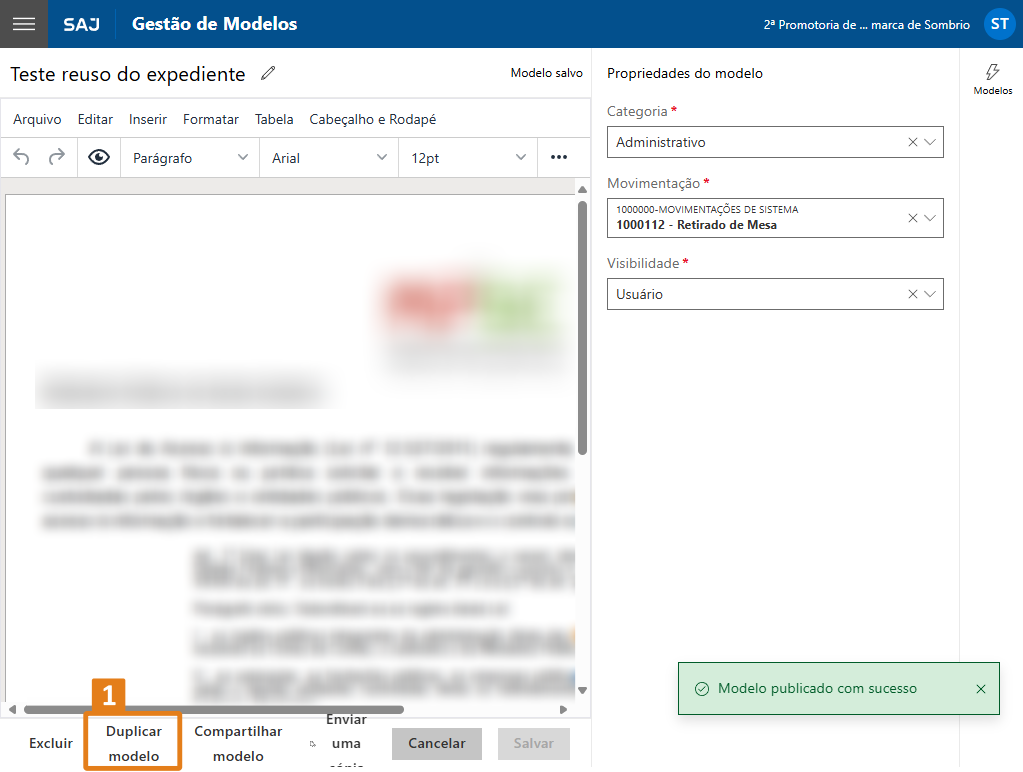This screenshot has width=1023, height=772.
Task: Click the Duplicar modelo button
Action: 134,744
